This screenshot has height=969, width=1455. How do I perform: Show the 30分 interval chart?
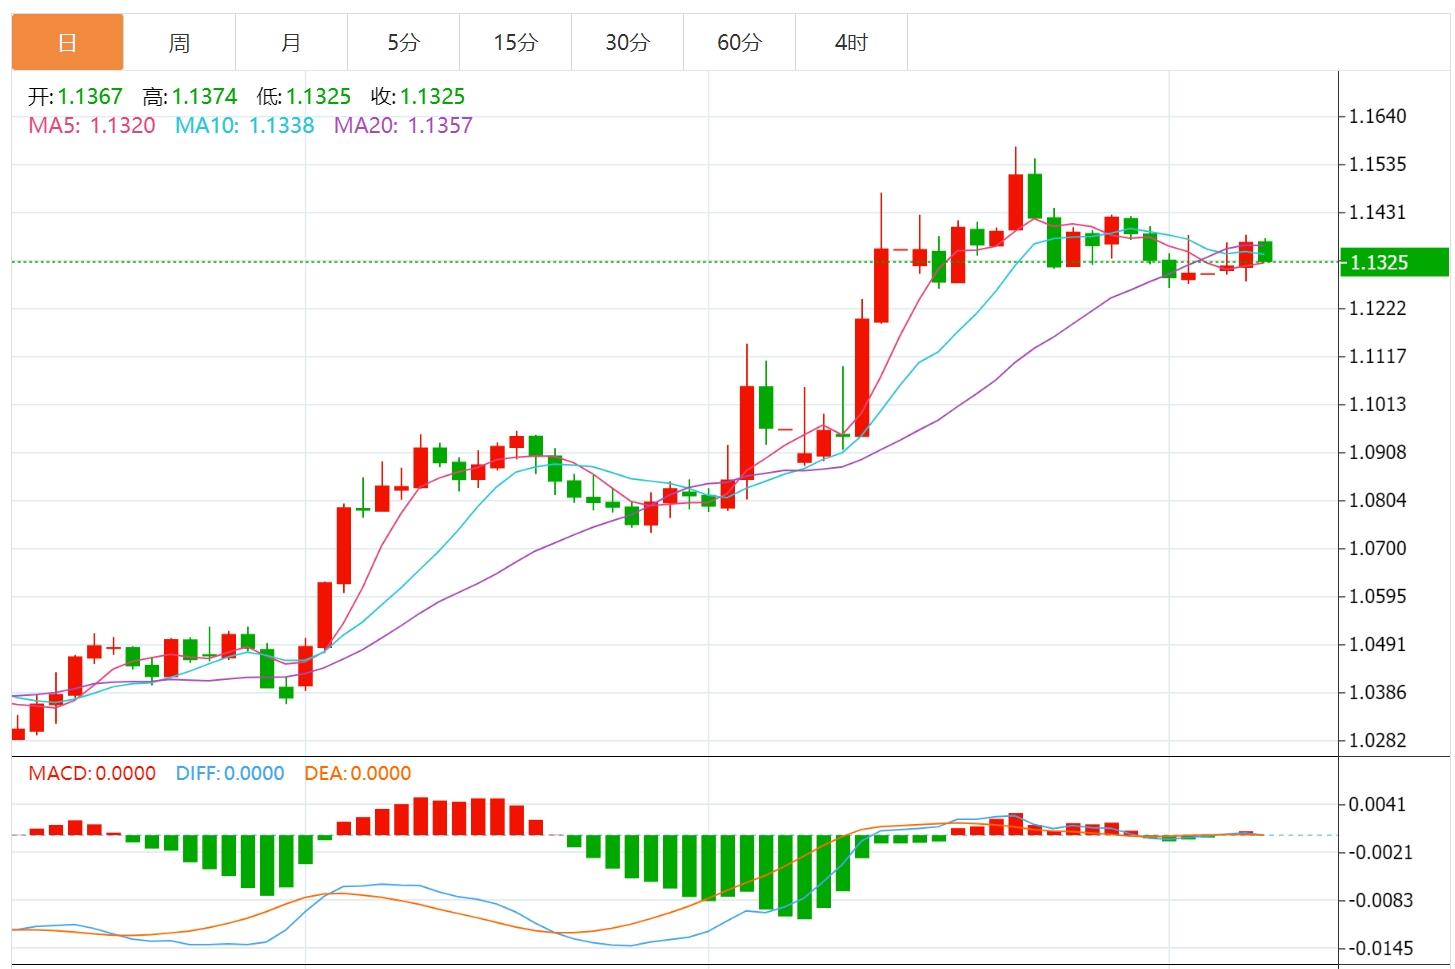click(627, 42)
